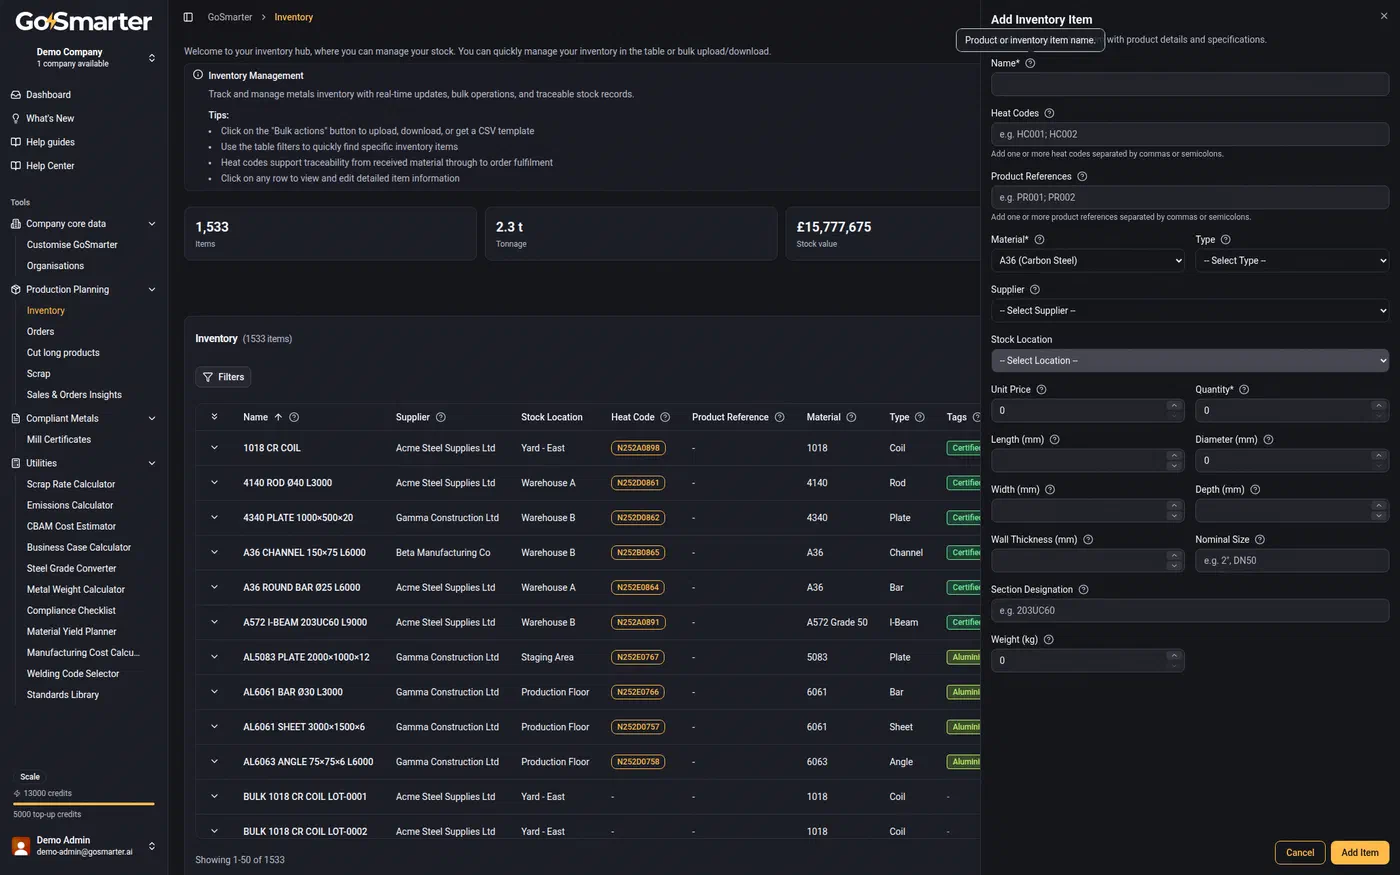Open the Filters button
Viewport: 1400px width, 875px height.
tap(223, 377)
